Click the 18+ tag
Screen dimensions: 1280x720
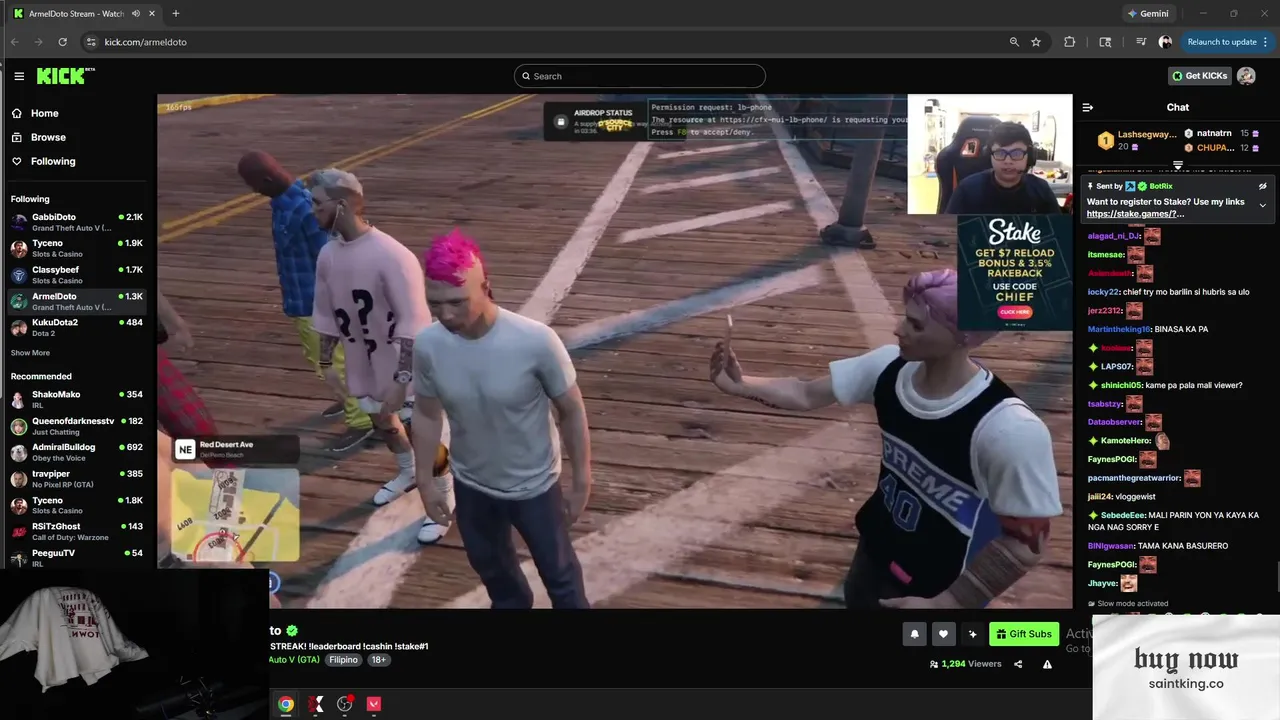point(378,660)
